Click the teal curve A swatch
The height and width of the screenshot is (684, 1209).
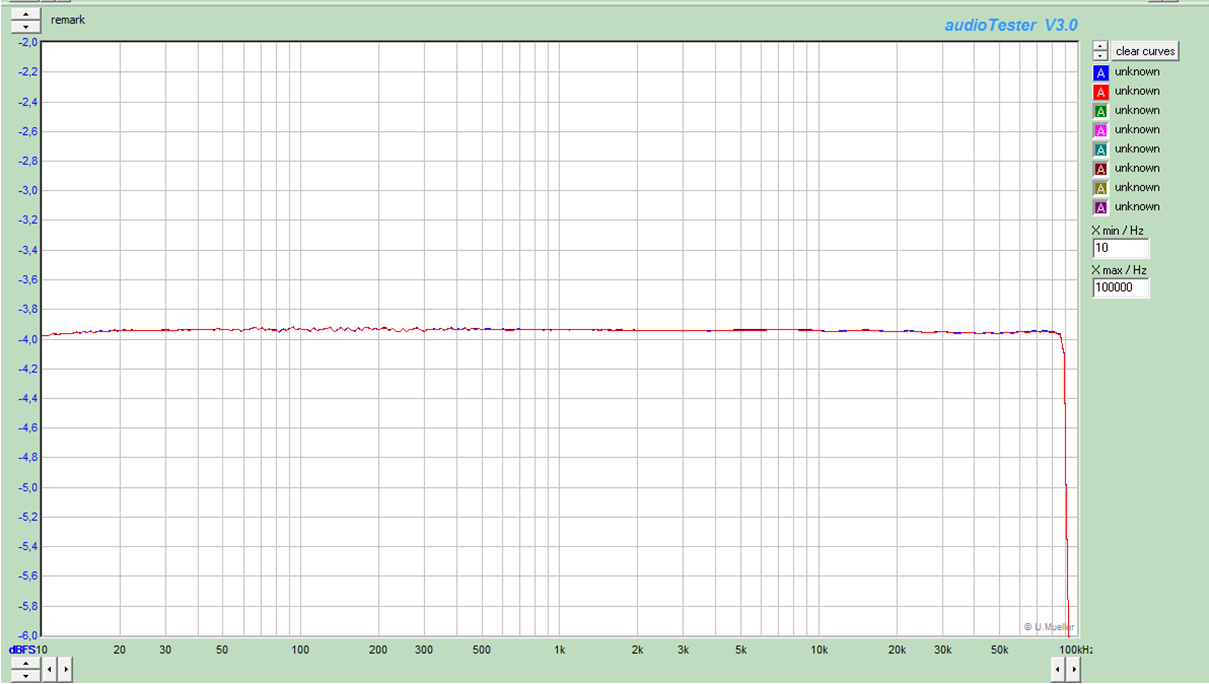point(1101,149)
